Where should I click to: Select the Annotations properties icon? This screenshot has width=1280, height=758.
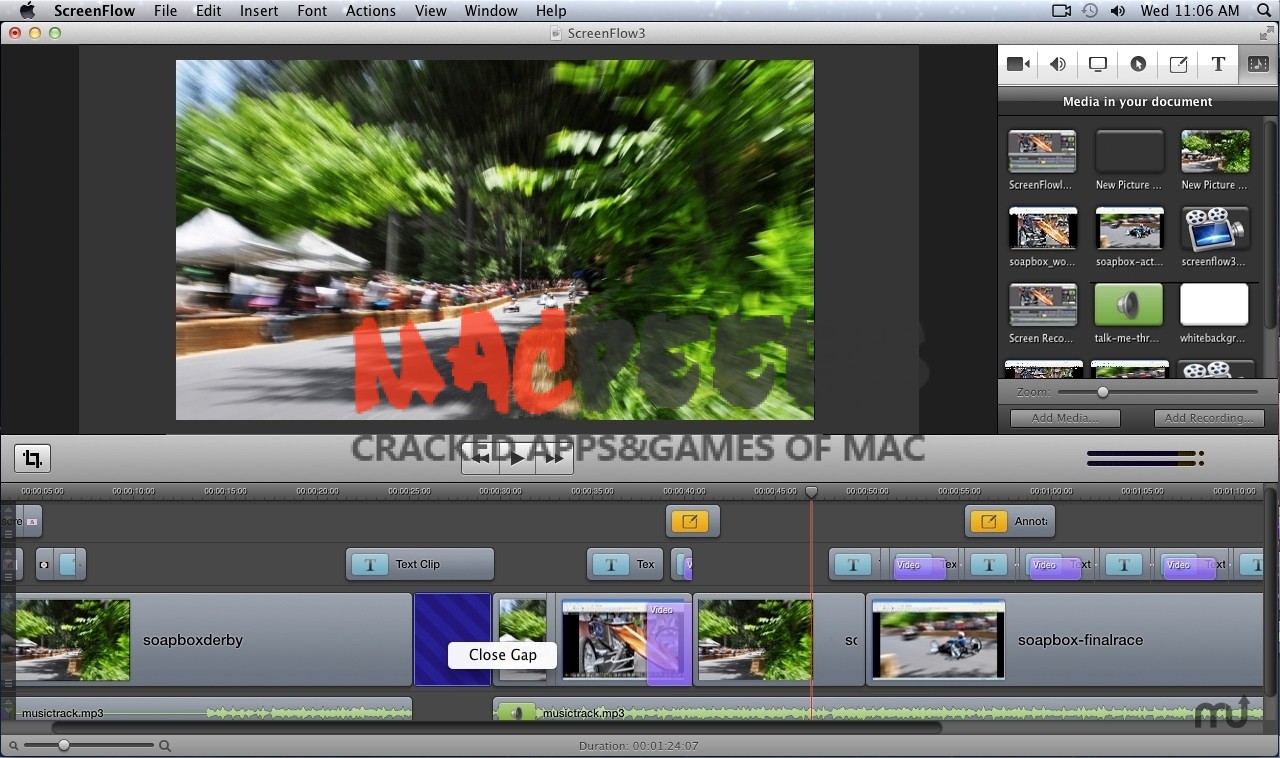(x=1178, y=64)
